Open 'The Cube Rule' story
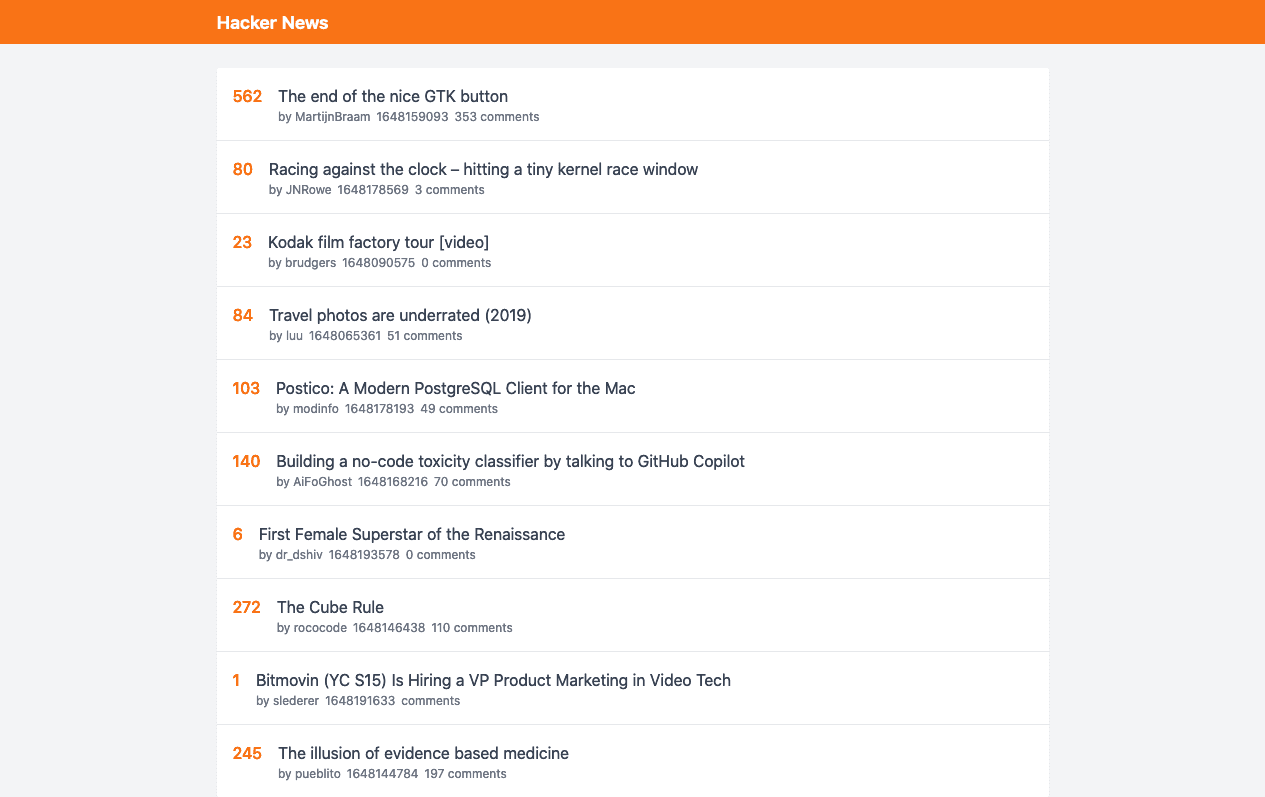Viewport: 1265px width, 797px height. [x=330, y=607]
